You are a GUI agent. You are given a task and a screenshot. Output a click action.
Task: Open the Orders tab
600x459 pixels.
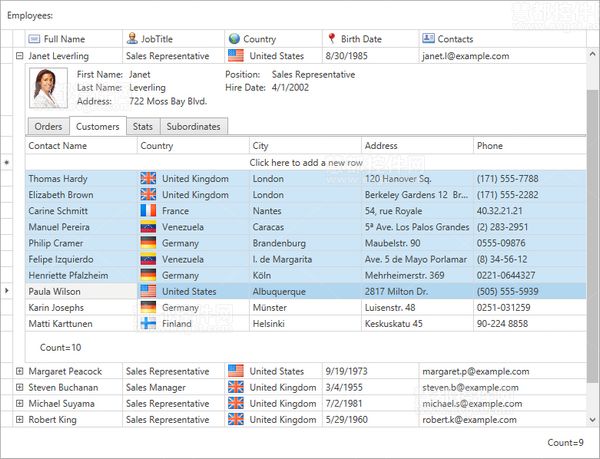(48, 127)
